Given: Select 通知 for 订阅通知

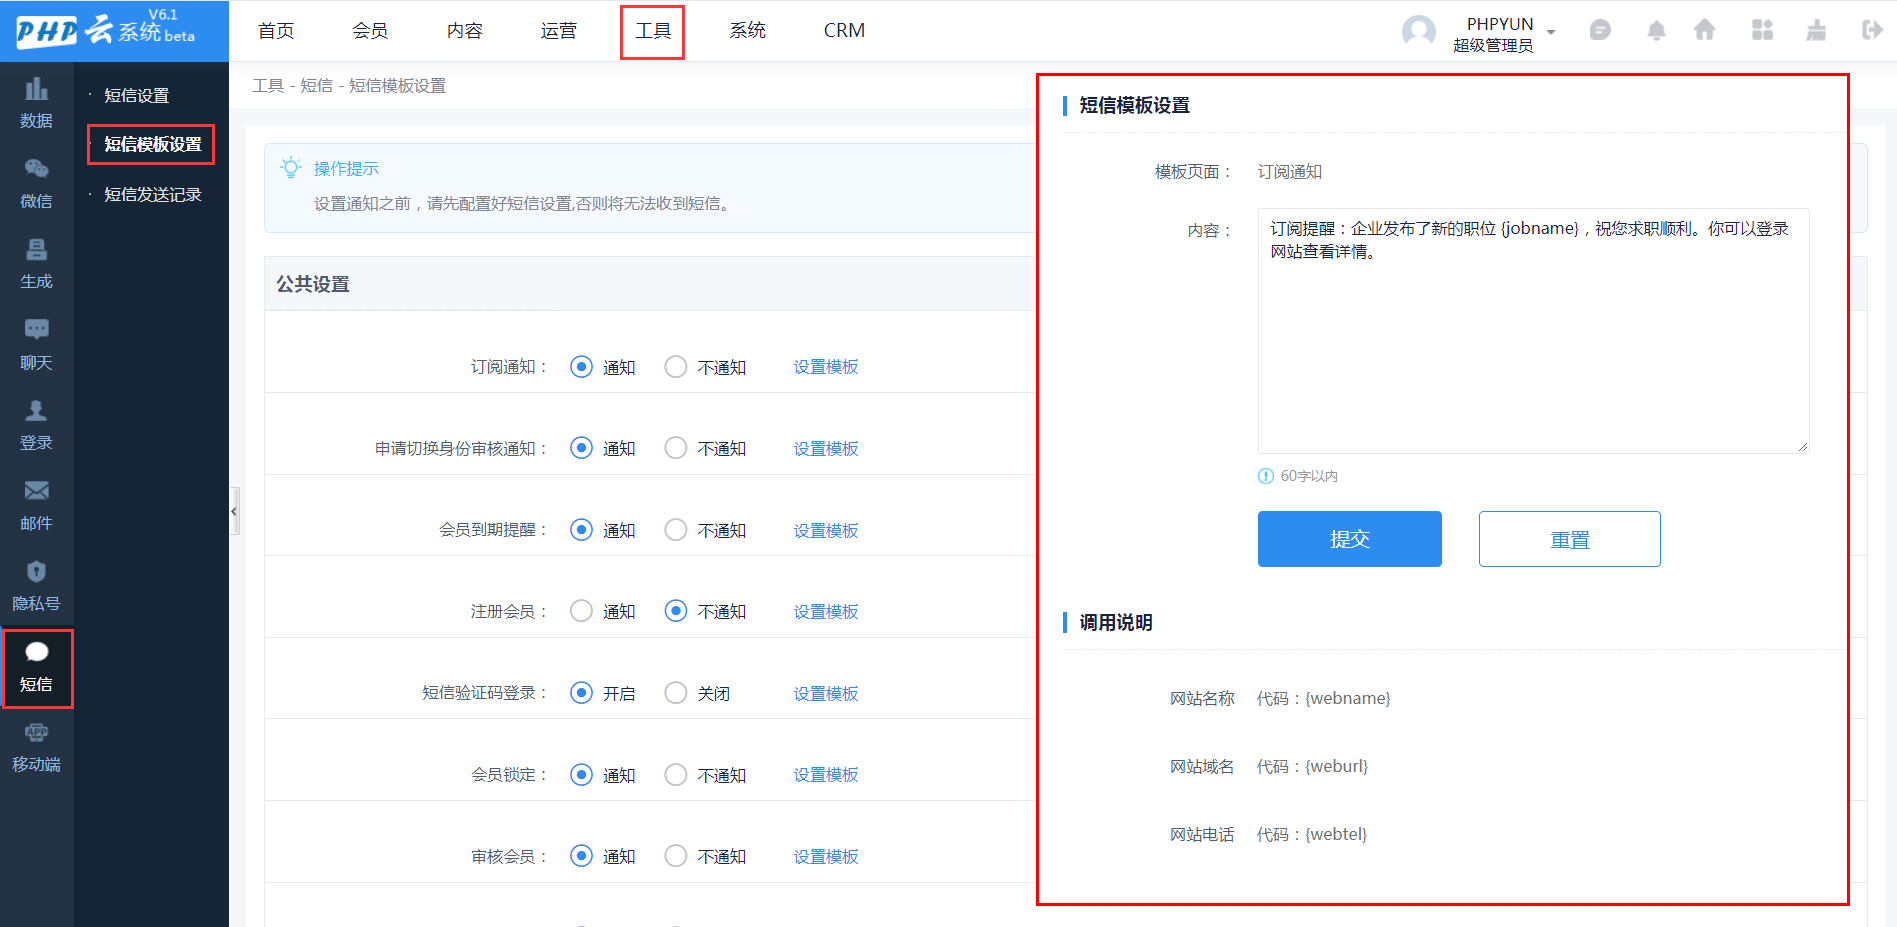Looking at the screenshot, I should [581, 367].
